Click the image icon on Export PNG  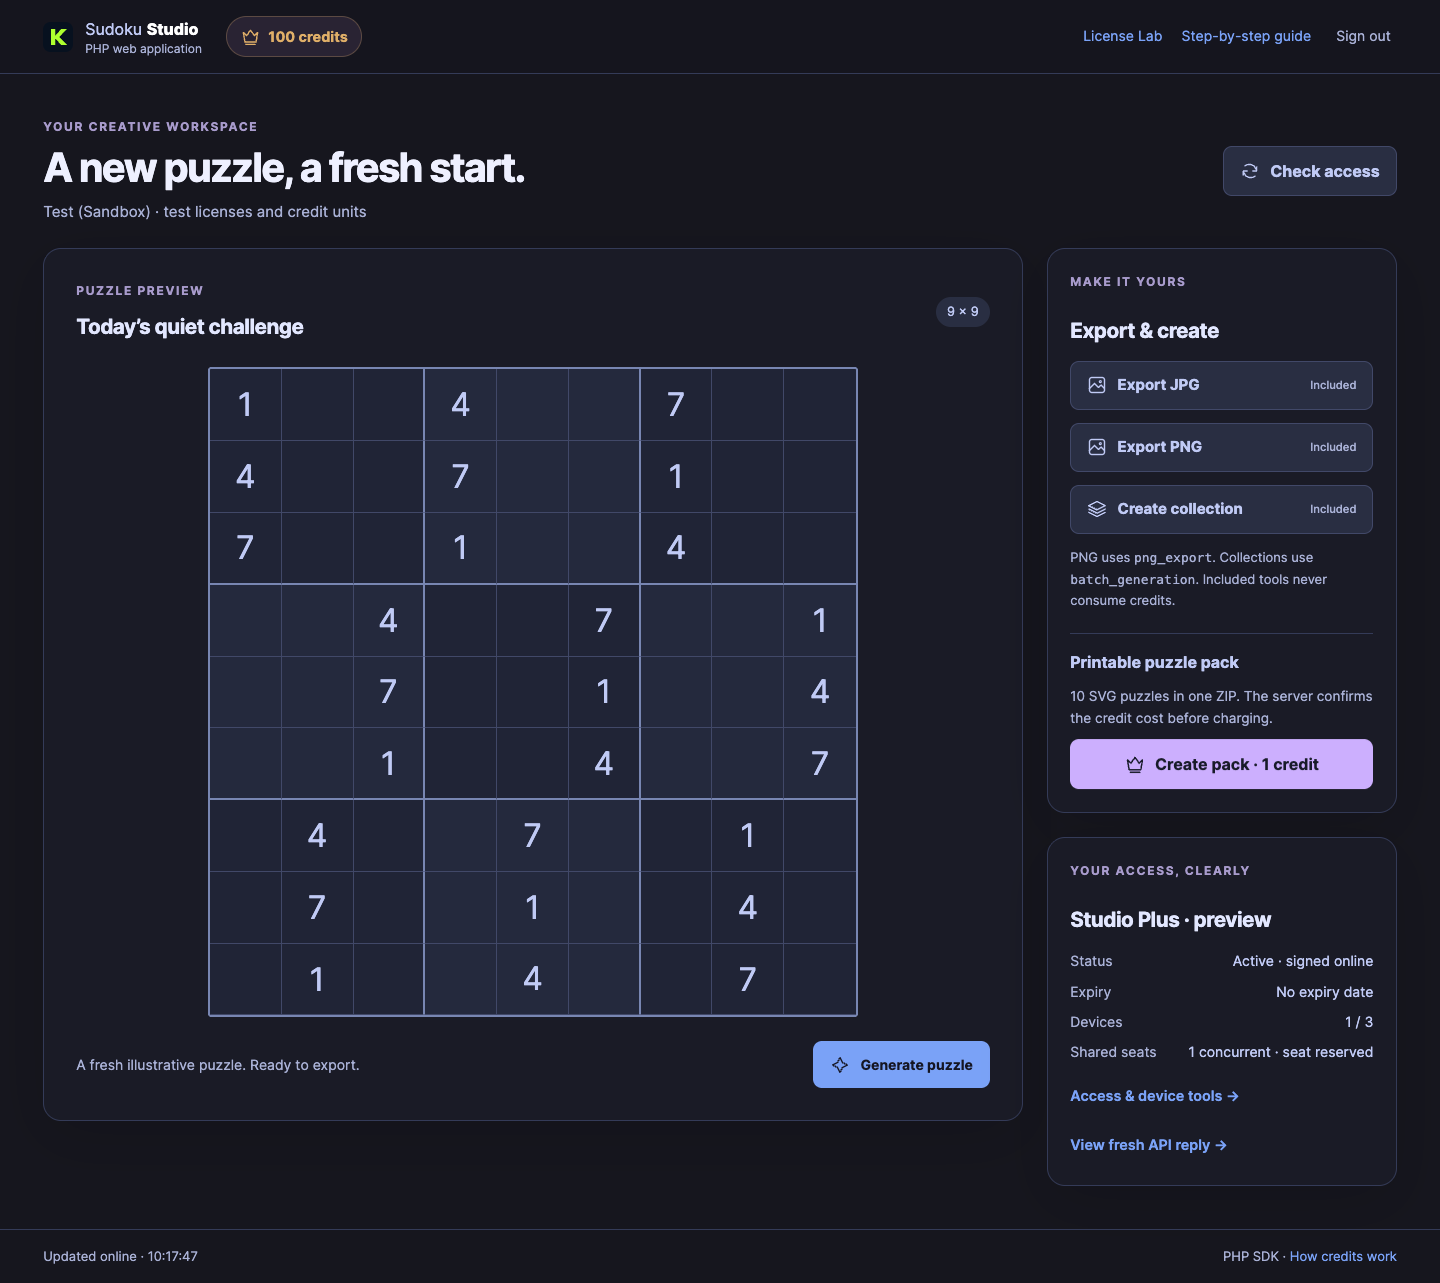[x=1097, y=447]
